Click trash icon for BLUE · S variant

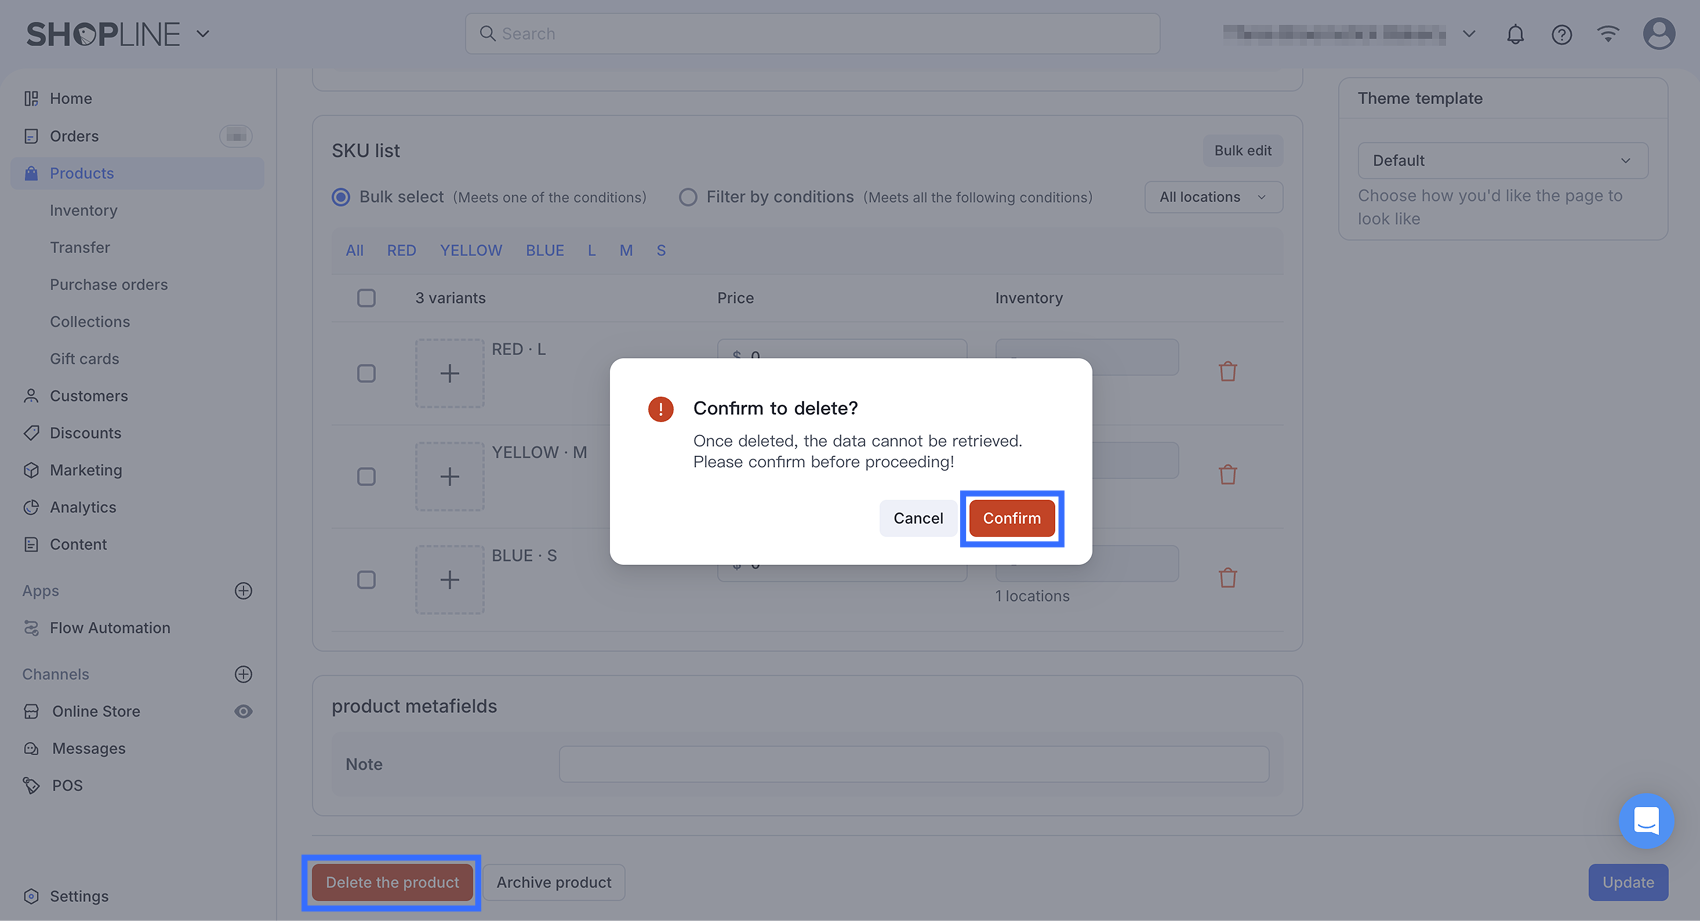(1227, 578)
